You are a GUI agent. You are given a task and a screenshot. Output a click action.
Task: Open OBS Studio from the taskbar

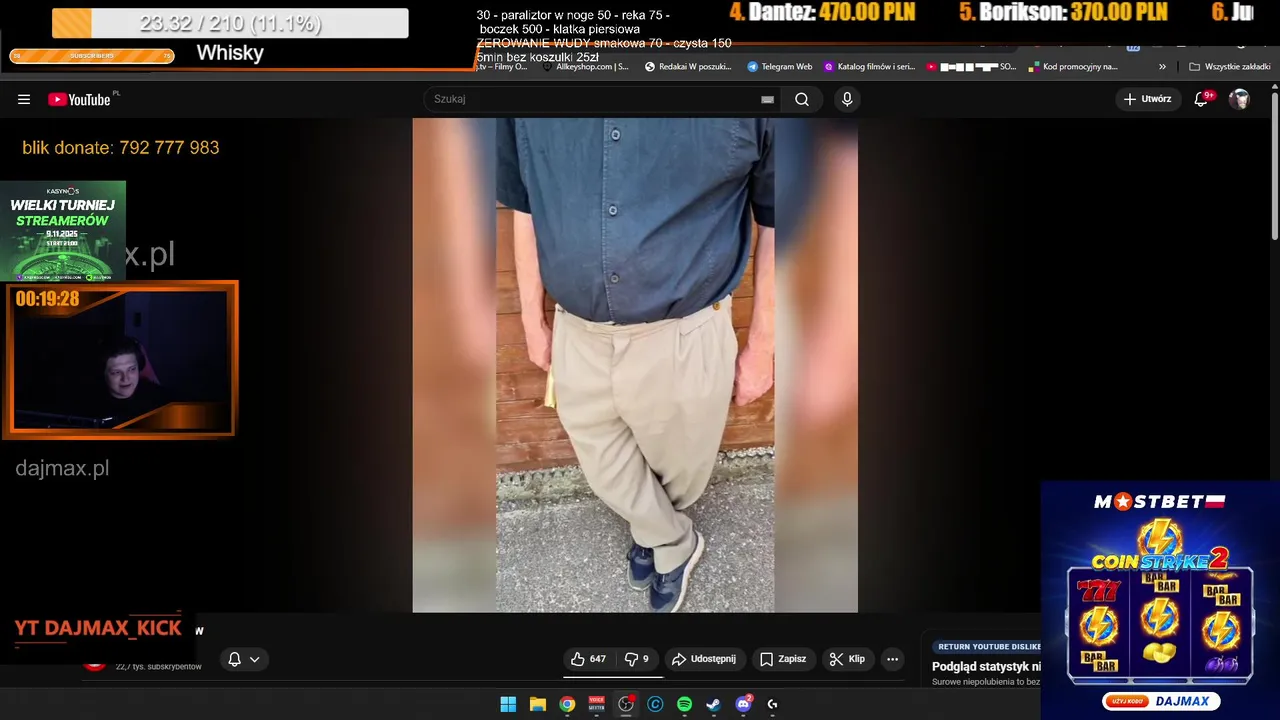coord(626,704)
